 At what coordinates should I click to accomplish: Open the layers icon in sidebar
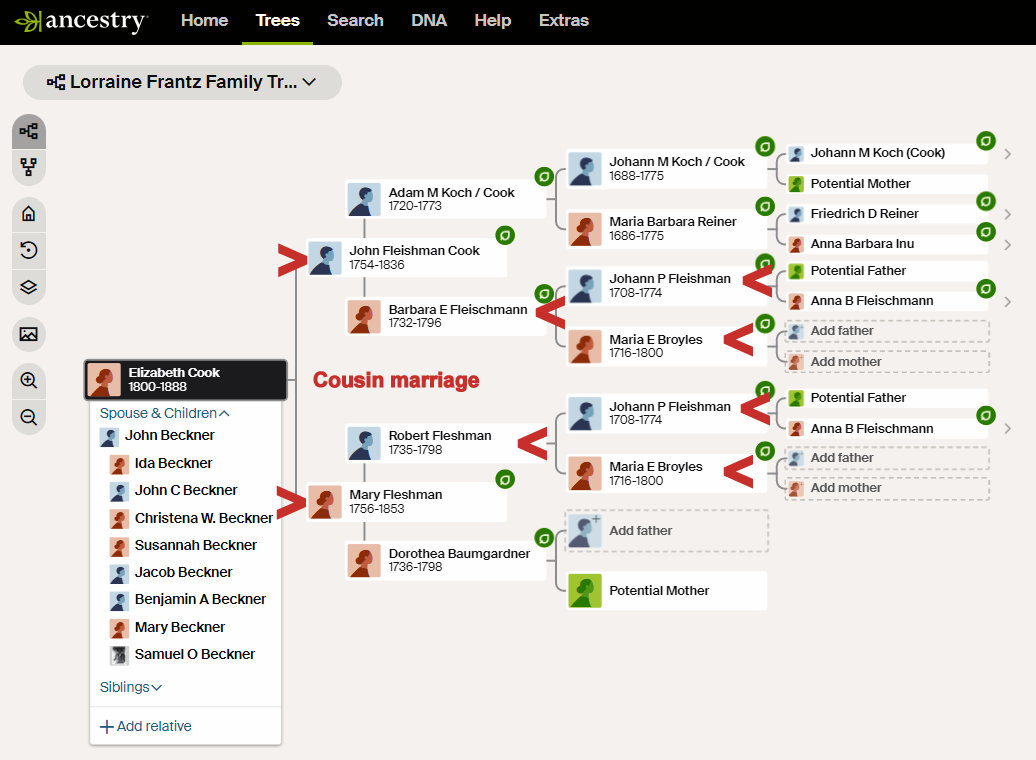[29, 287]
